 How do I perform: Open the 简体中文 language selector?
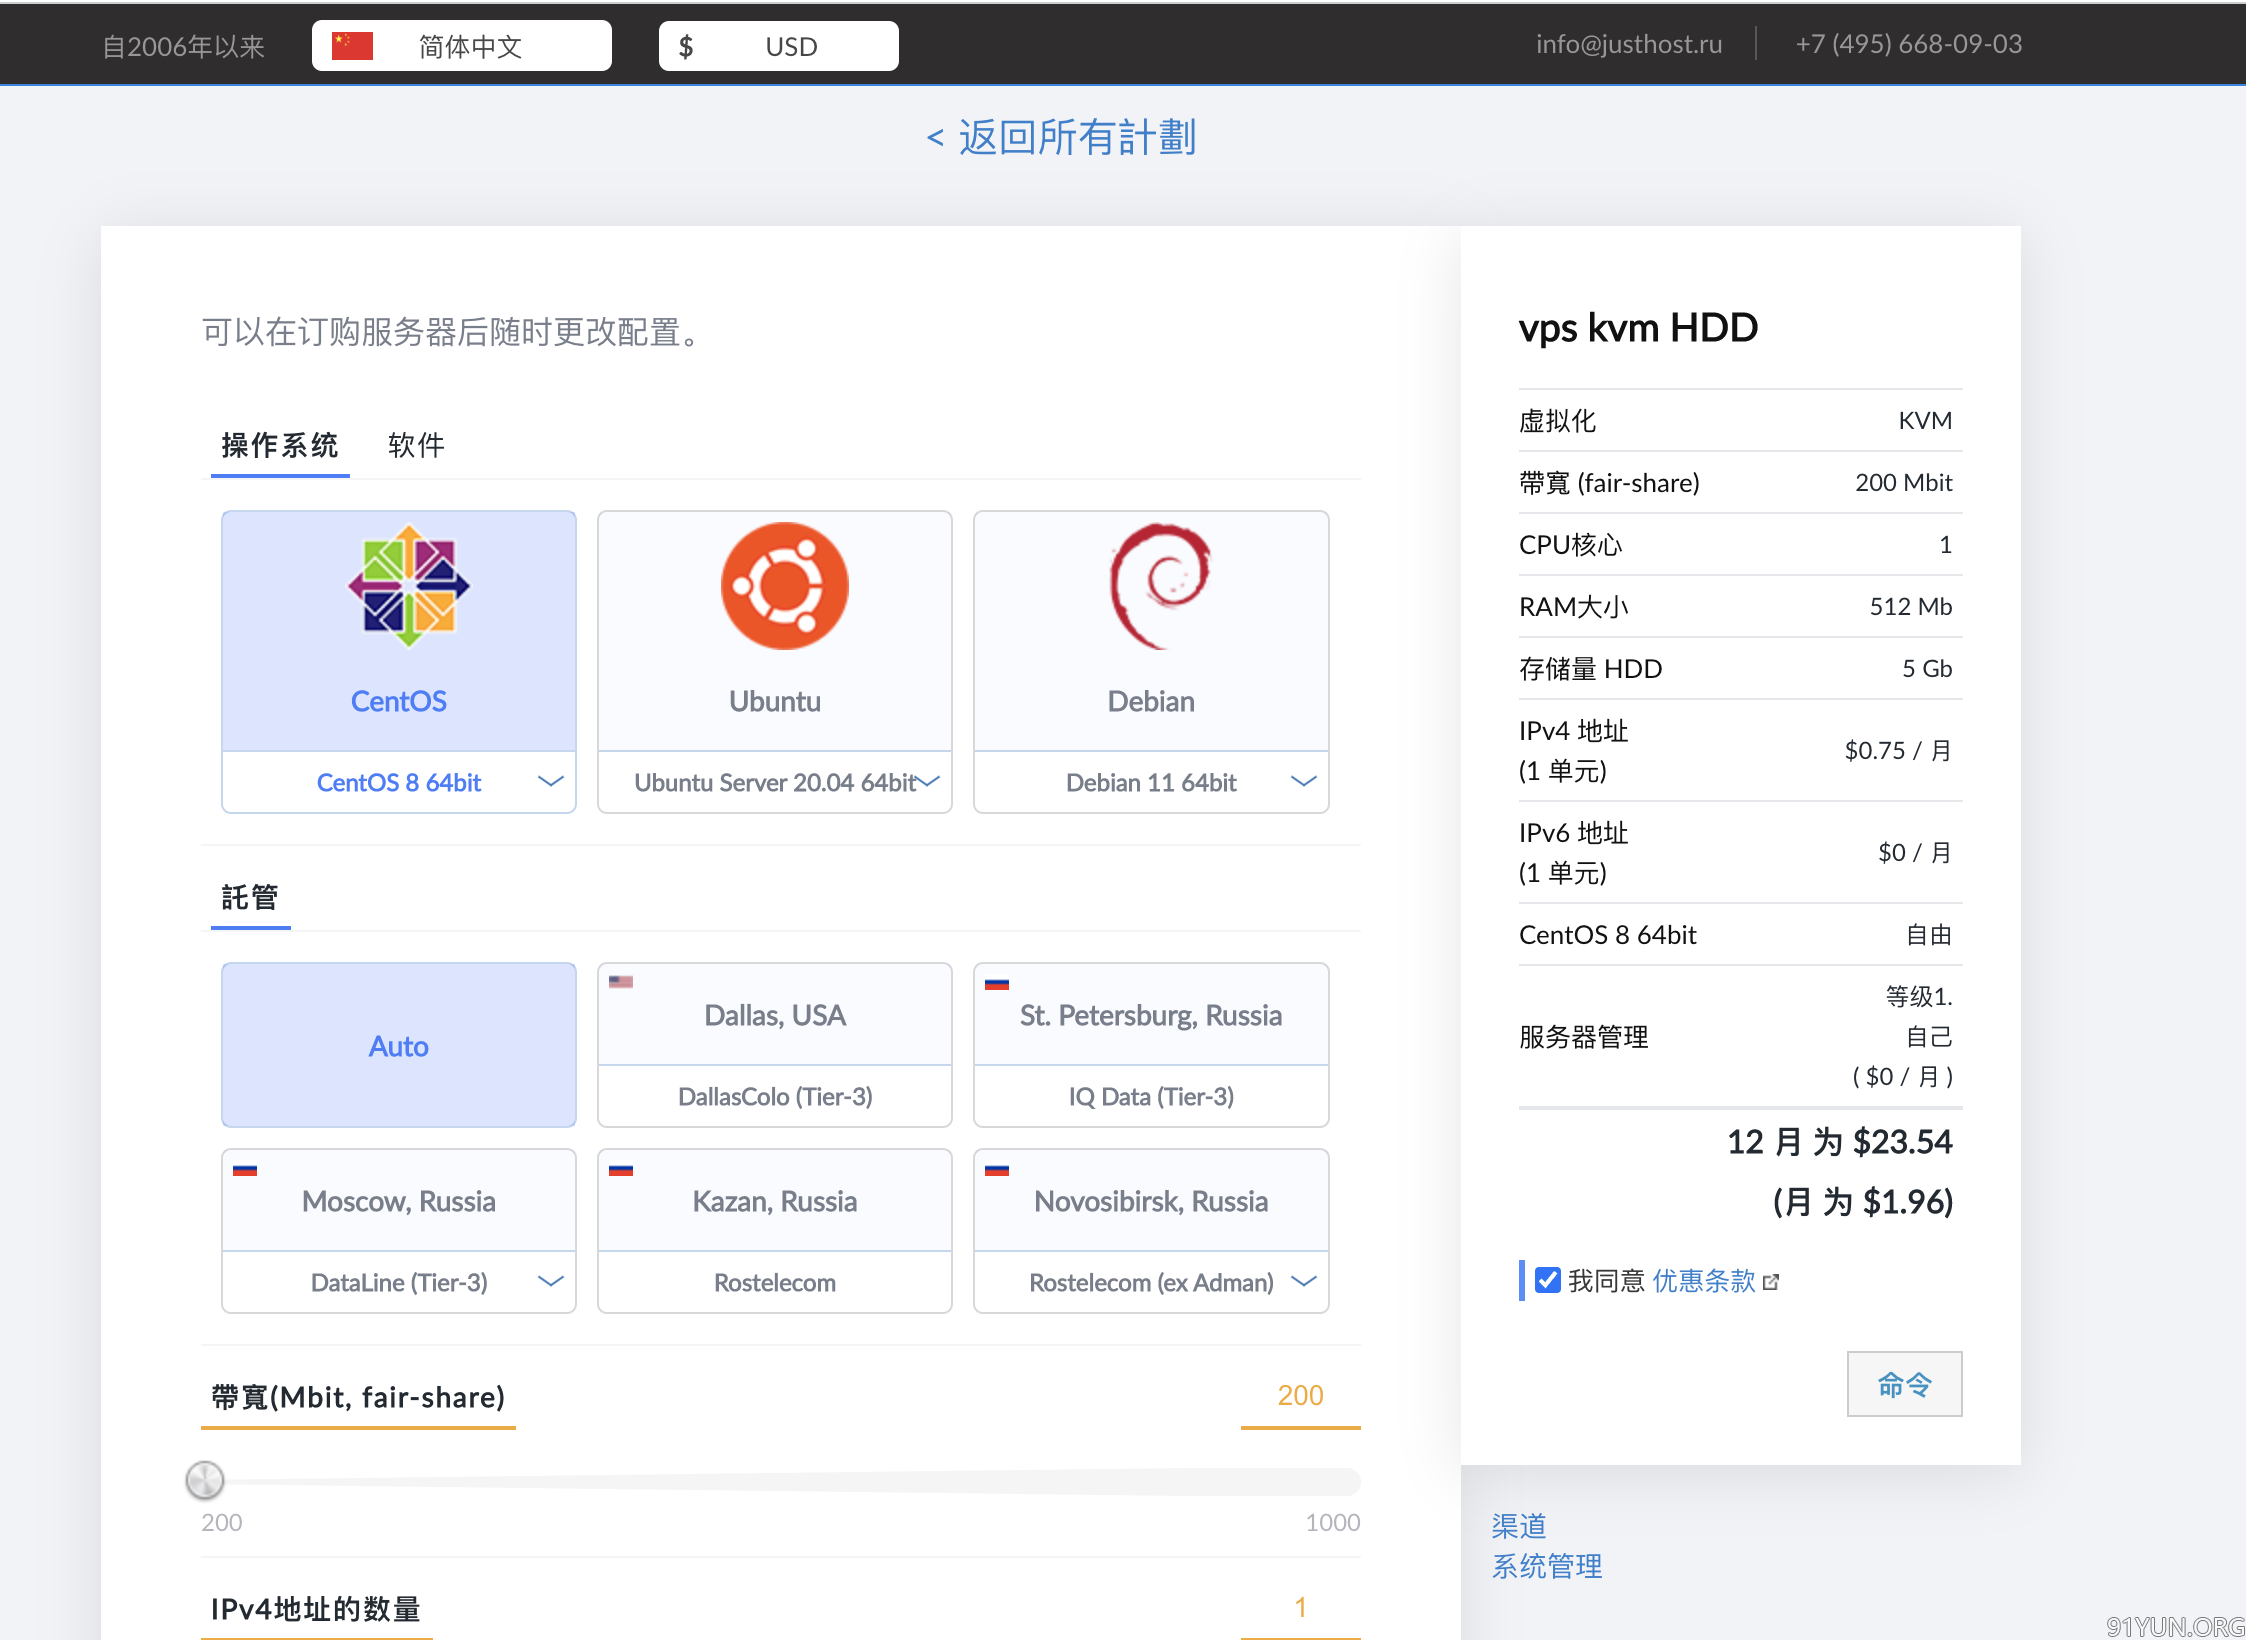462,46
